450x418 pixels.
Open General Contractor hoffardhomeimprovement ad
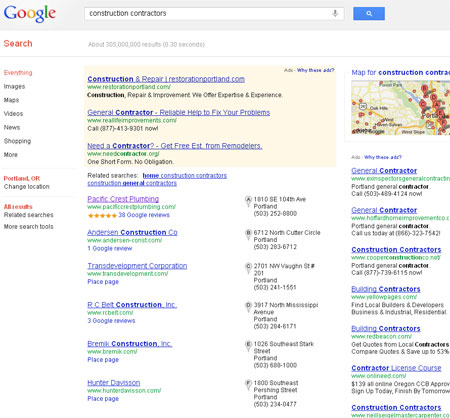[384, 210]
